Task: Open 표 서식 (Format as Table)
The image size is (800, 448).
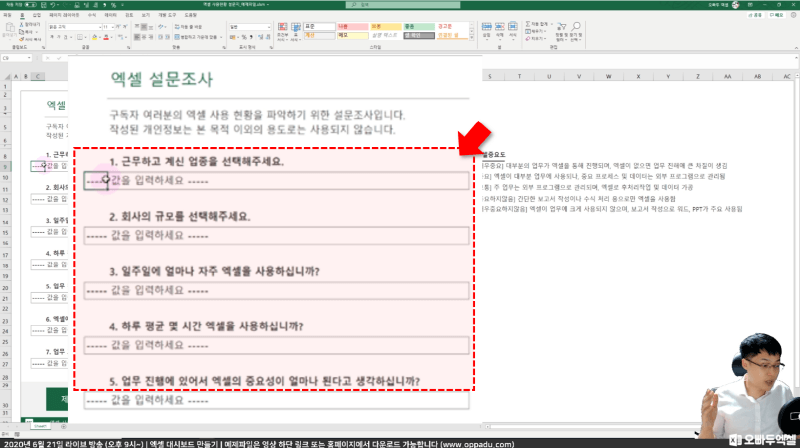Action: (x=296, y=32)
